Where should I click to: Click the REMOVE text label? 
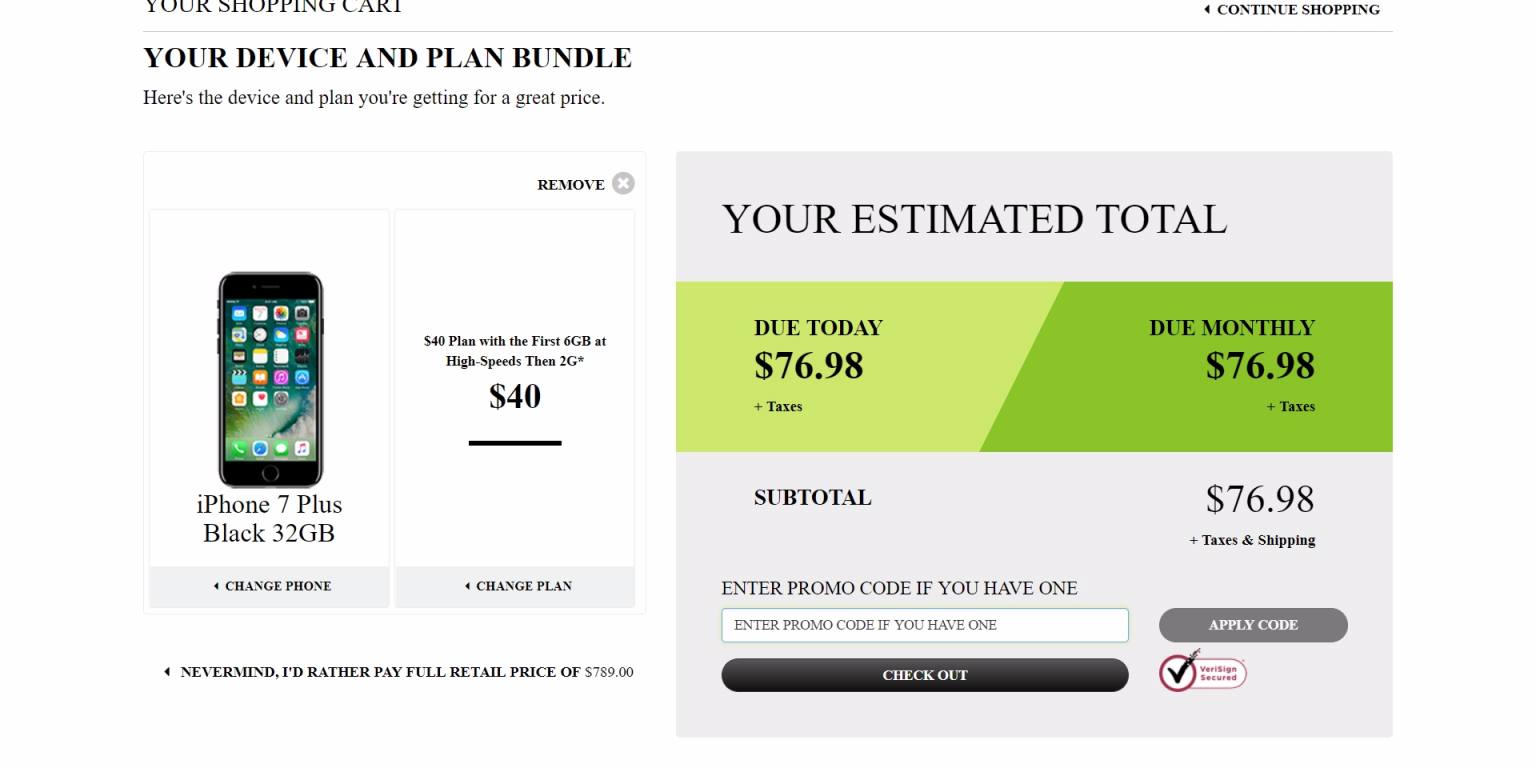pyautogui.click(x=570, y=185)
